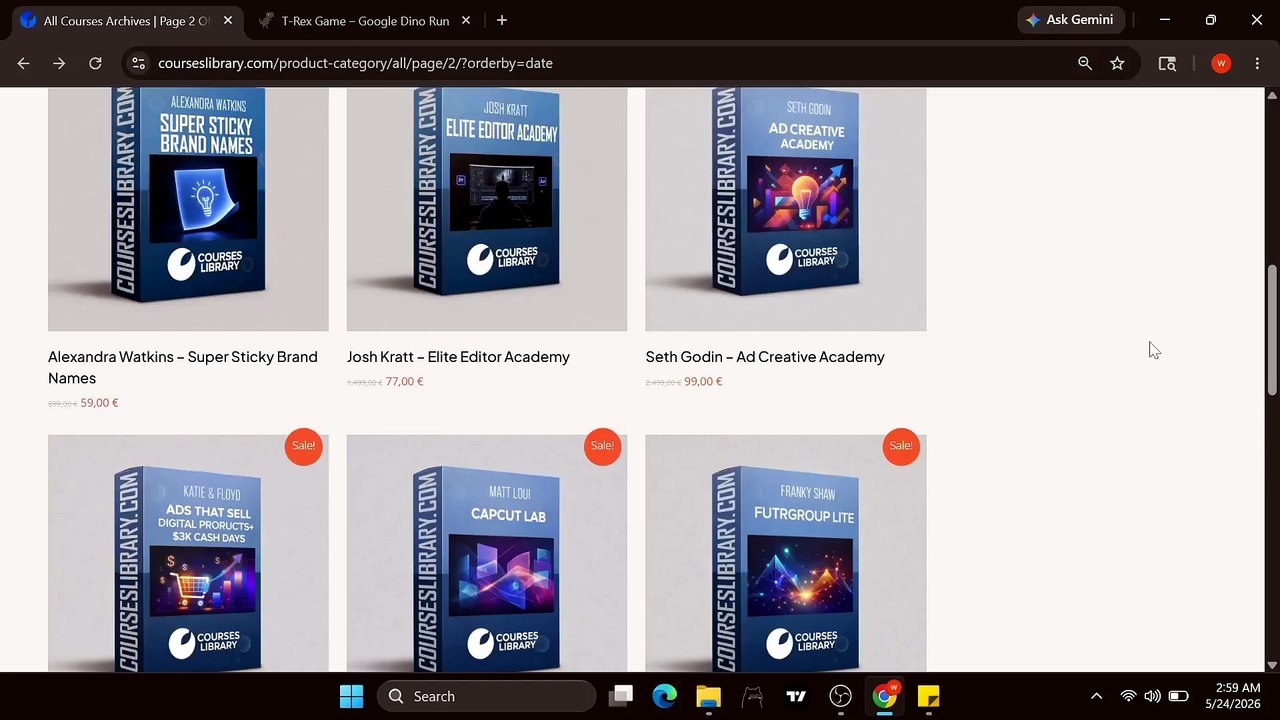The width and height of the screenshot is (1280, 720).
Task: Open Super Sticky Brand Names product image
Action: pos(188,209)
